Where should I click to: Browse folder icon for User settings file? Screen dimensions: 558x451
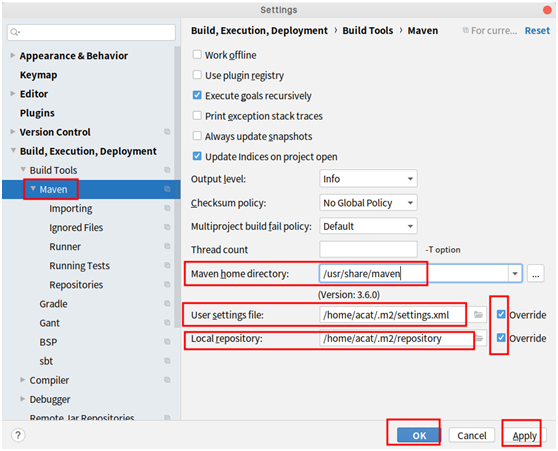[478, 315]
